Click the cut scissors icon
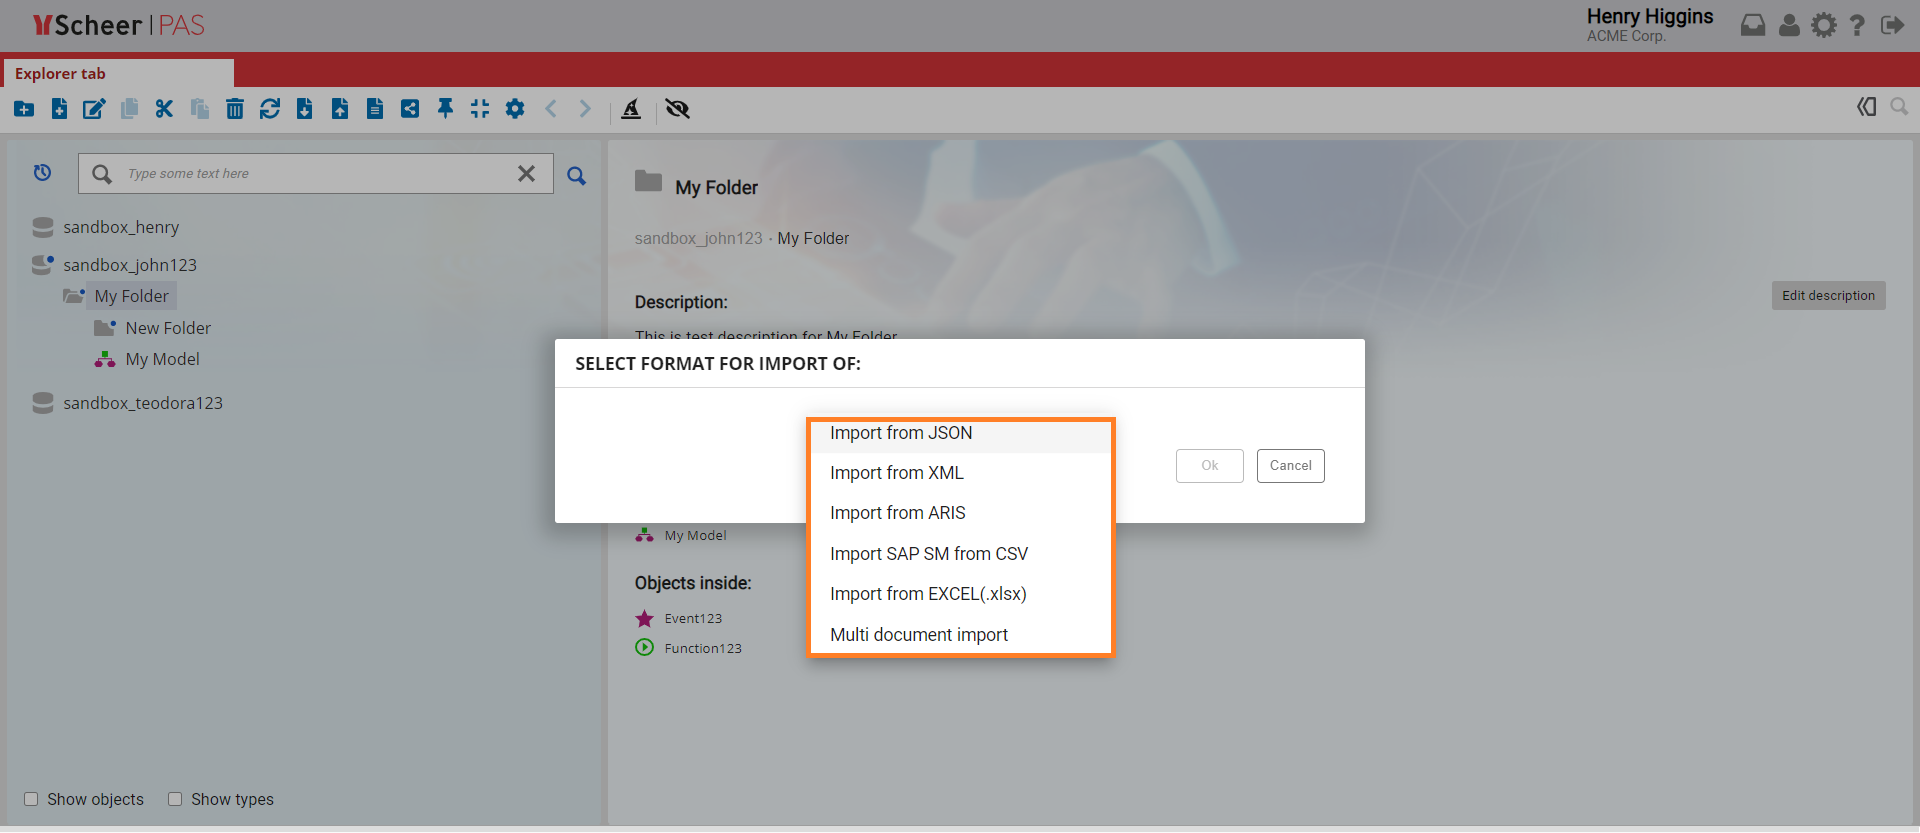The width and height of the screenshot is (1920, 833). coord(164,109)
